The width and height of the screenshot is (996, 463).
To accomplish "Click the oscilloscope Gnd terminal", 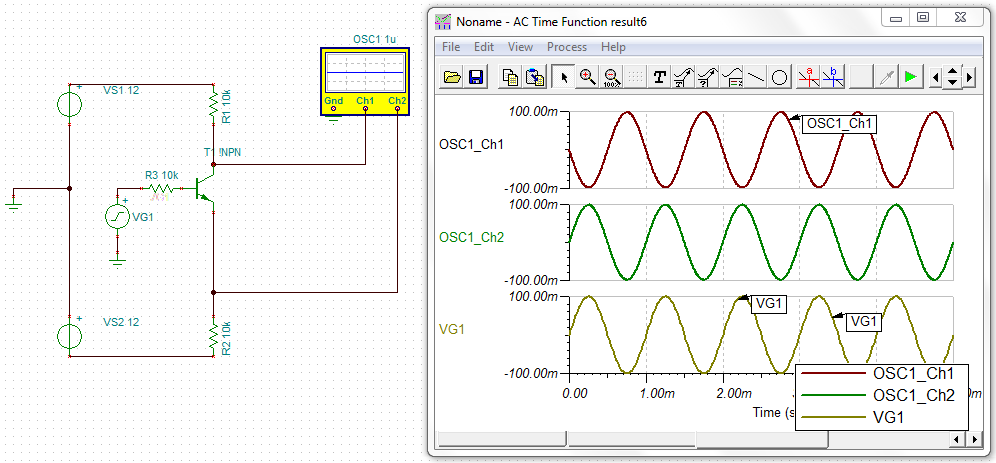I will click(x=333, y=109).
